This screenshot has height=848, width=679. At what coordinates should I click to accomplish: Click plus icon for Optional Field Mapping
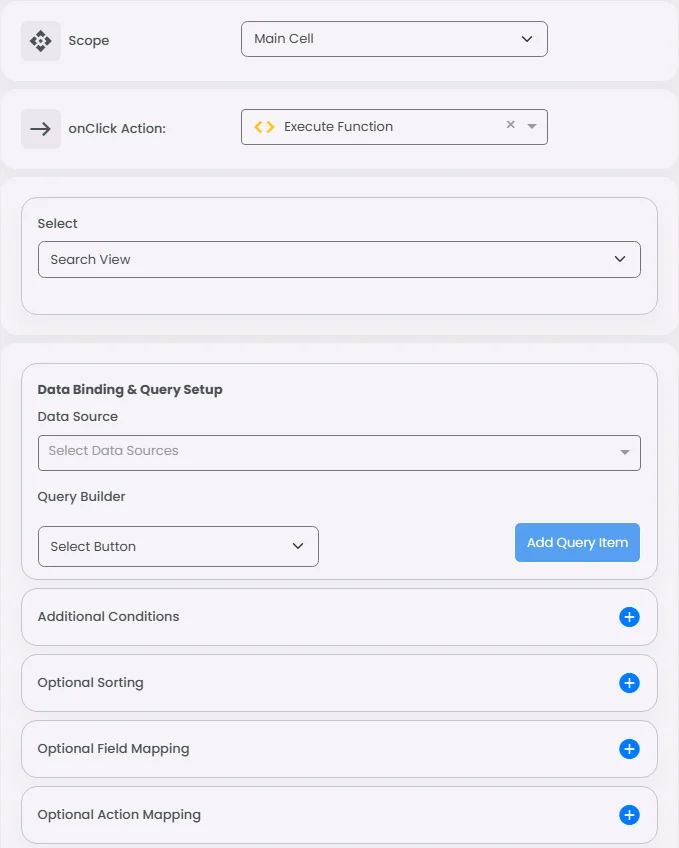(629, 749)
